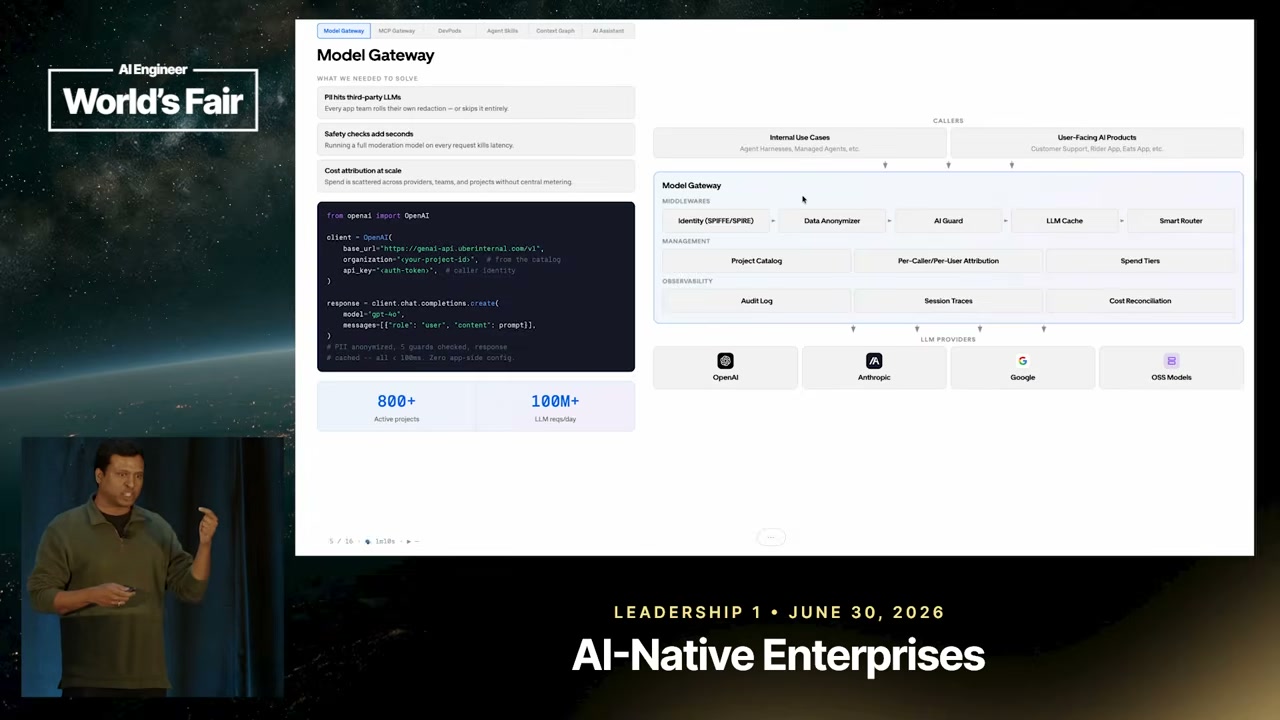Click the '1m10s' timer text
The image size is (1280, 720).
[385, 541]
